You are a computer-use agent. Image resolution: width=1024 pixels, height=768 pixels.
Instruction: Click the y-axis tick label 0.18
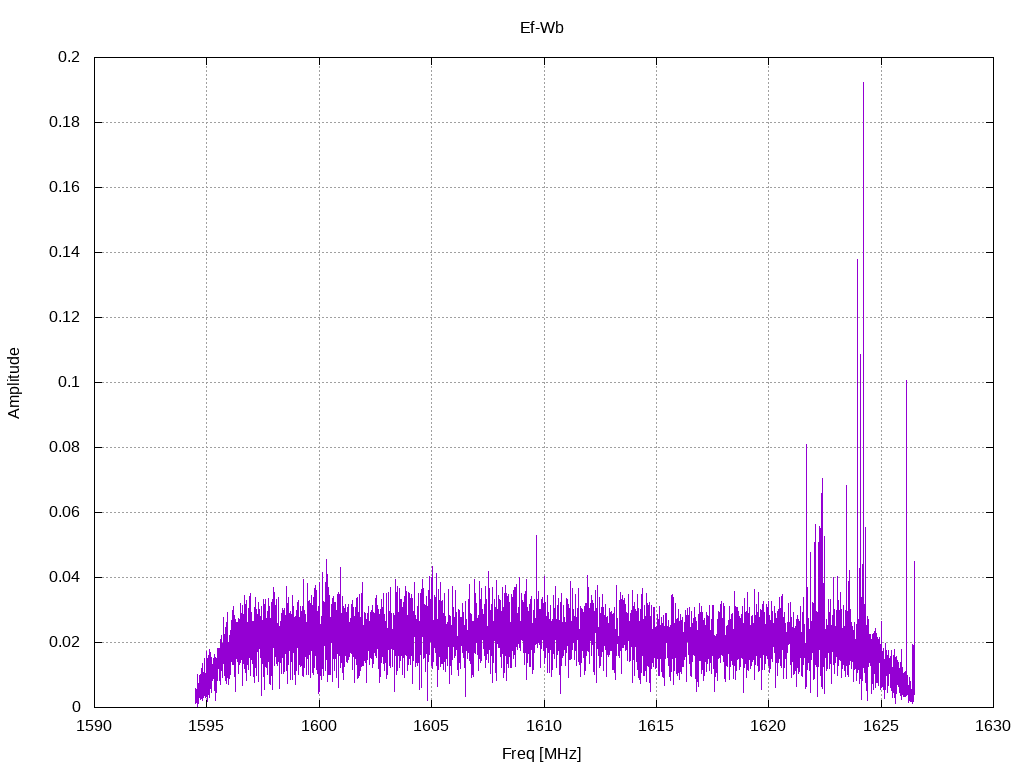[x=65, y=122]
